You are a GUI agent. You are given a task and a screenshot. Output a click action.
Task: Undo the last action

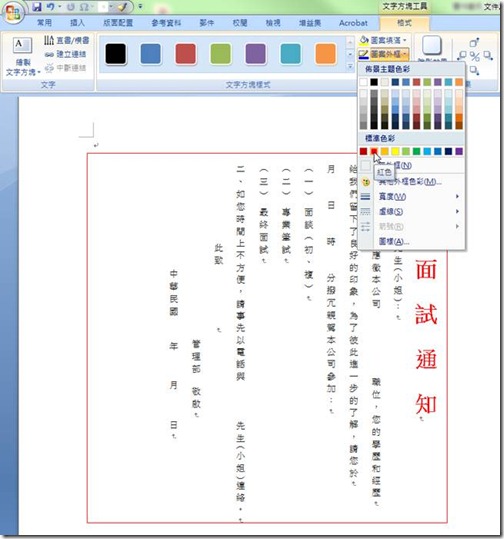[x=50, y=7]
